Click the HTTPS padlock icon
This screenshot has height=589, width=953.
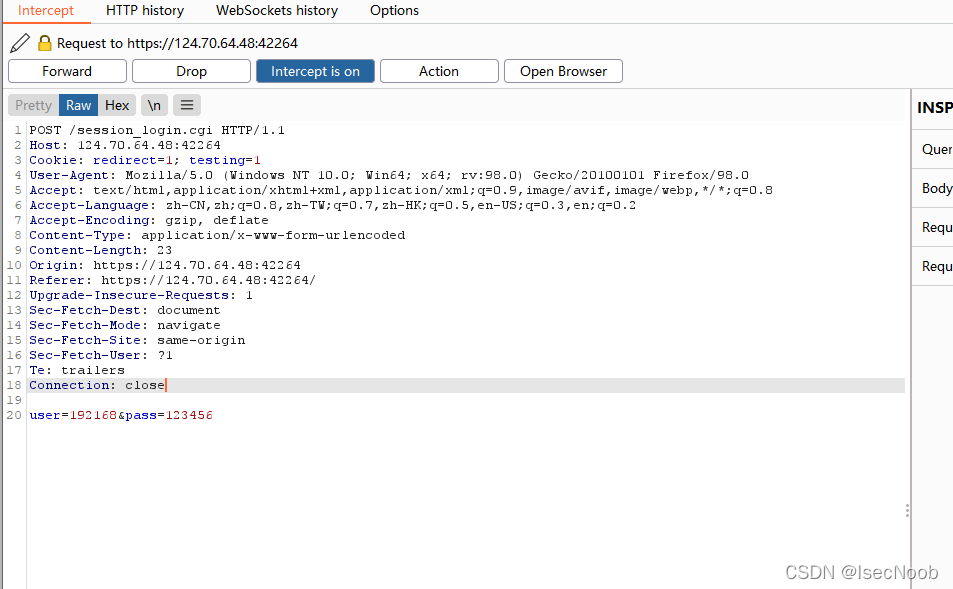pyautogui.click(x=44, y=43)
